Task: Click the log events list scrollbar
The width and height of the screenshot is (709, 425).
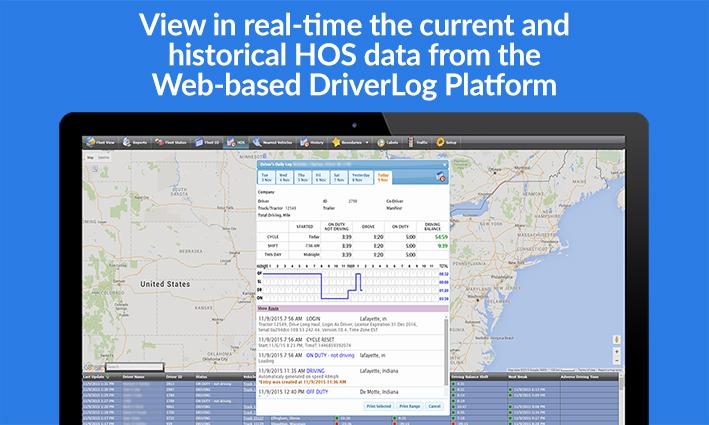Action: tap(446, 350)
